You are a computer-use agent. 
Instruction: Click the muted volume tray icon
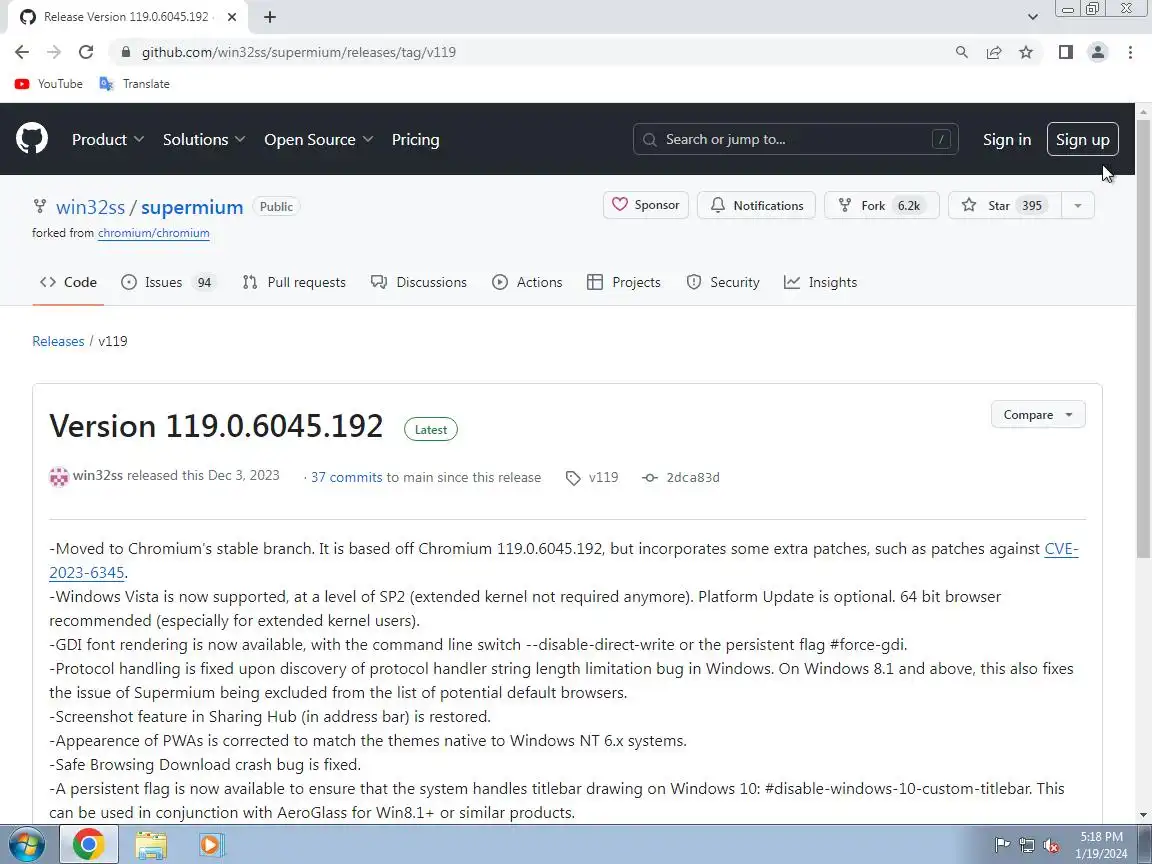[1051, 846]
